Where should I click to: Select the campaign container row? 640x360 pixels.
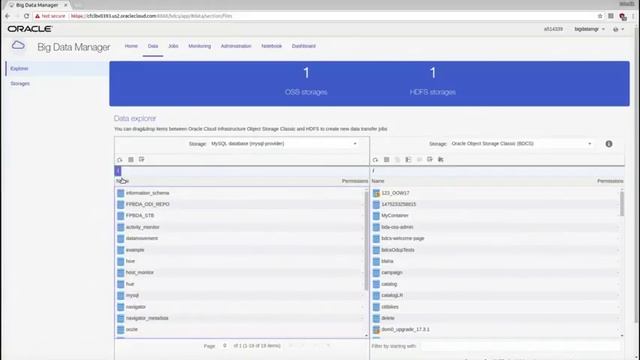[x=495, y=272]
